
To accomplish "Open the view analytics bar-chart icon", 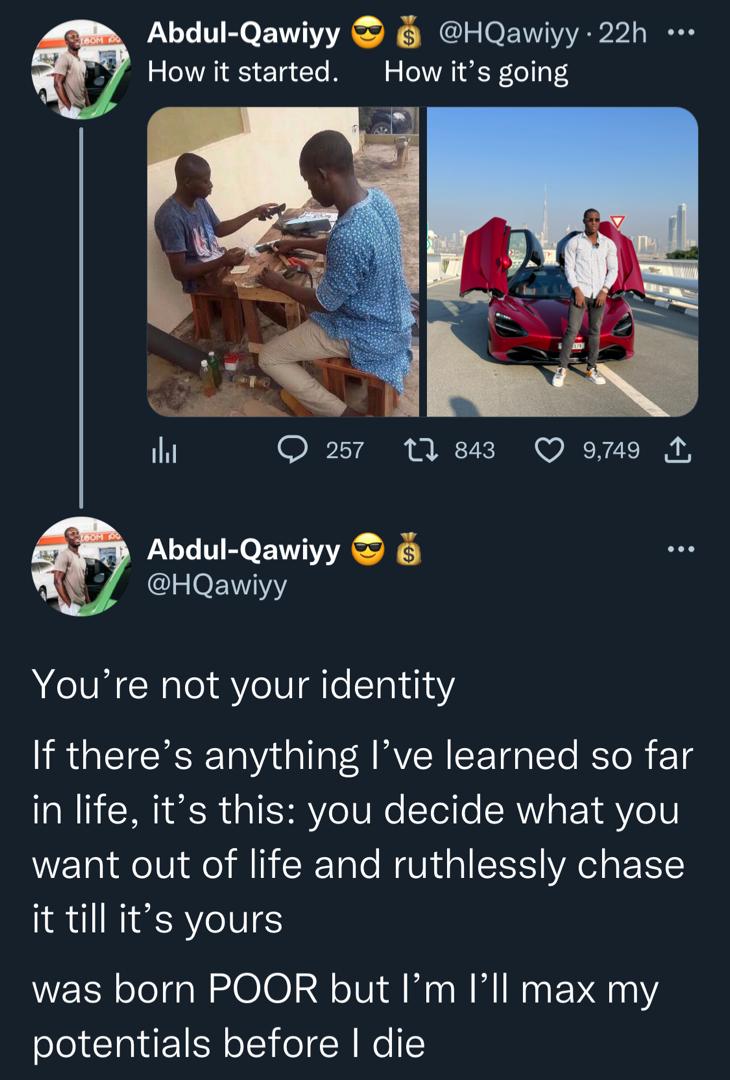I will (163, 451).
